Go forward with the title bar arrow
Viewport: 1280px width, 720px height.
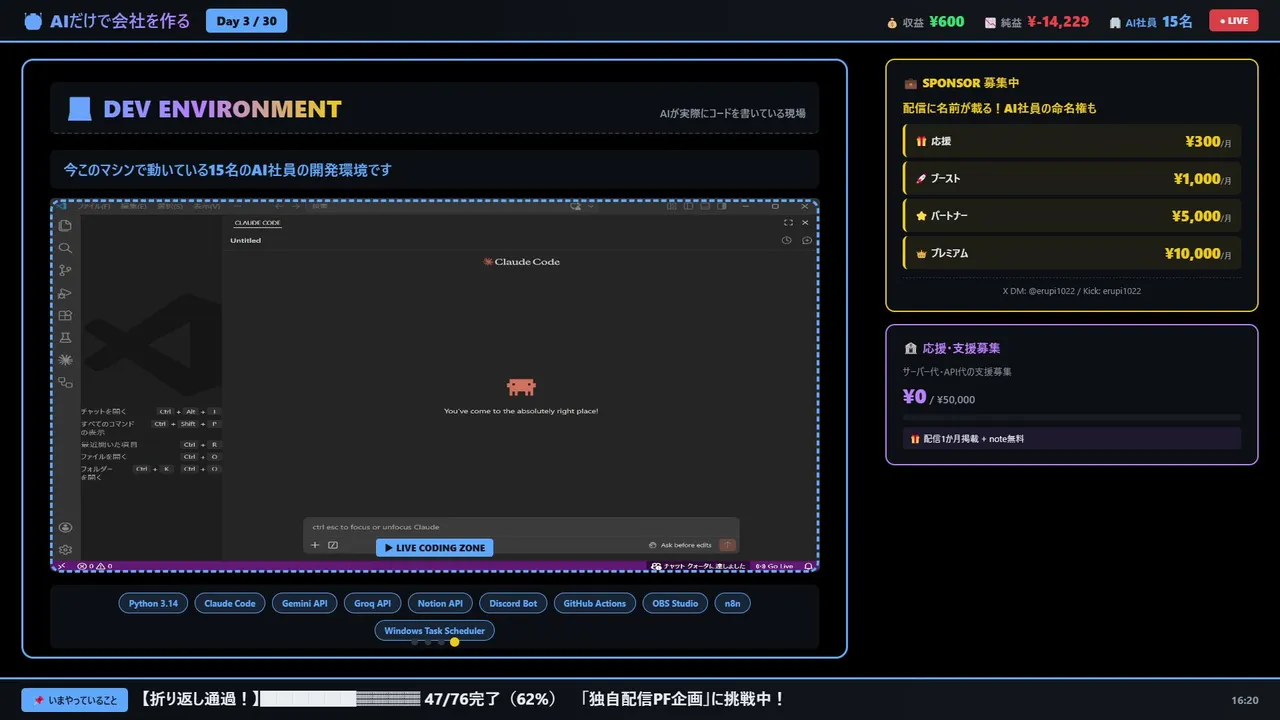click(296, 207)
